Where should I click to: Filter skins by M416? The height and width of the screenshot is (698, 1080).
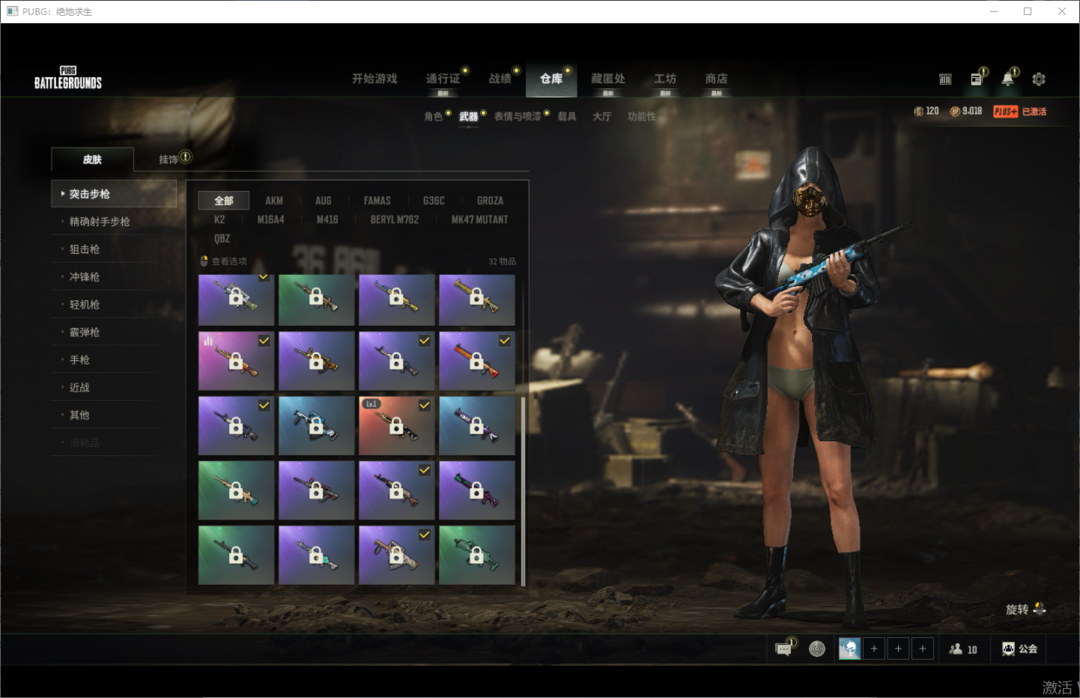(327, 220)
